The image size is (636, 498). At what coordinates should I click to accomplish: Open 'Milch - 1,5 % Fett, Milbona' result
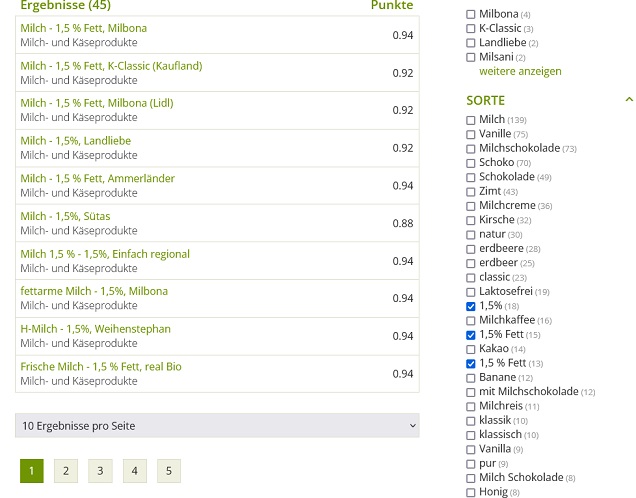pos(84,28)
